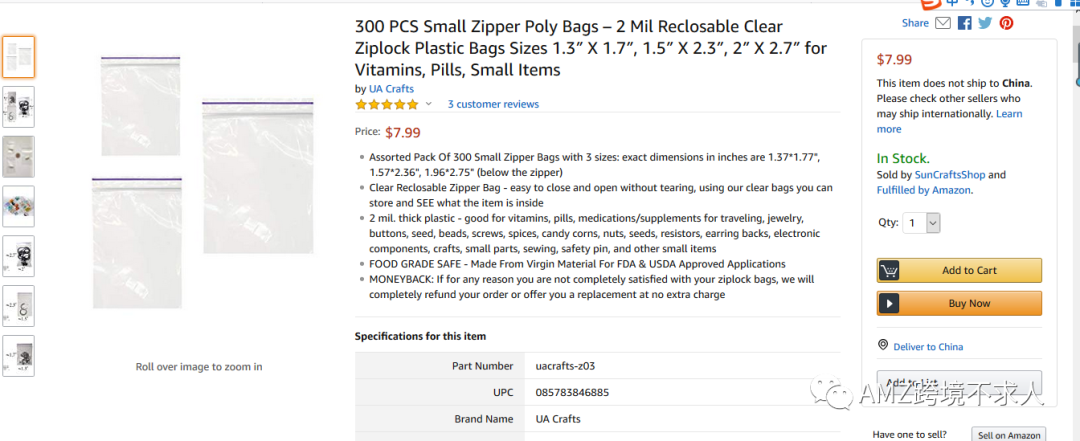Click the Sogou input method icon
Viewport: 1080px width, 441px height.
[x=930, y=4]
